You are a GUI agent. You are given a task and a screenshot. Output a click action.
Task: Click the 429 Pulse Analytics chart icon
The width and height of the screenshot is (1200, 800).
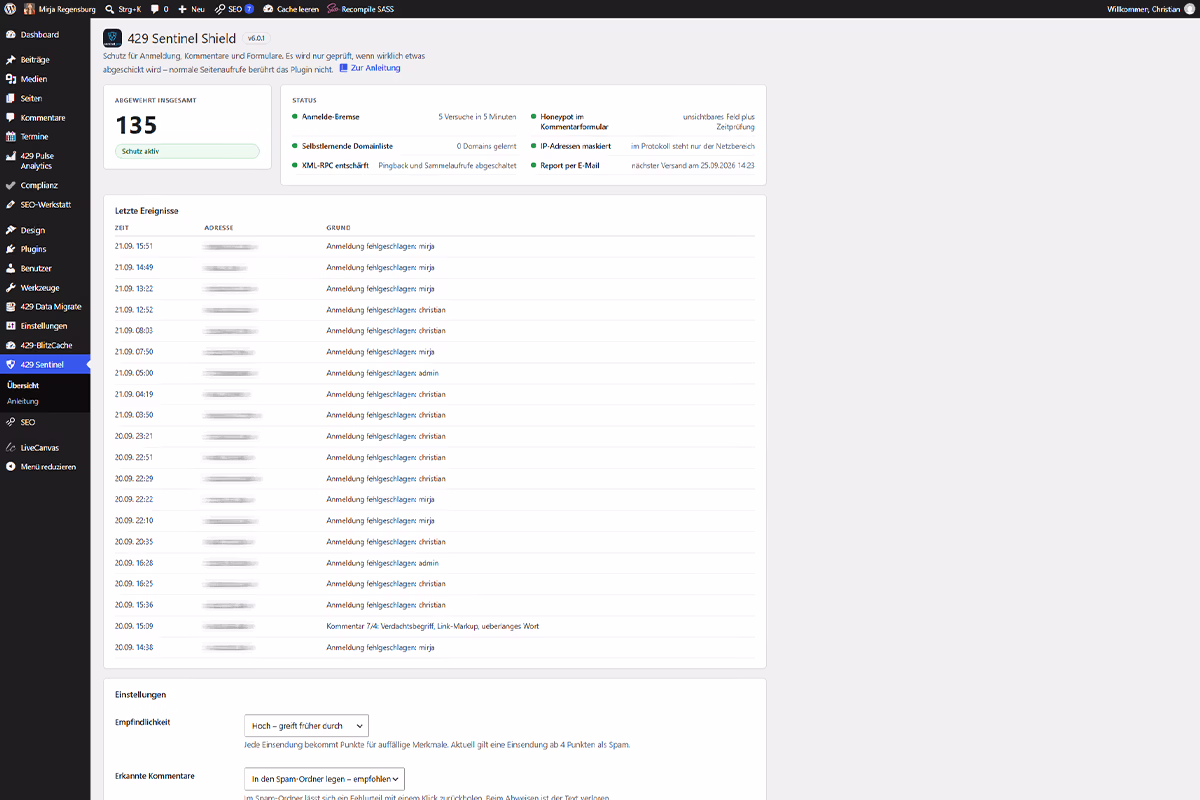click(x=10, y=156)
